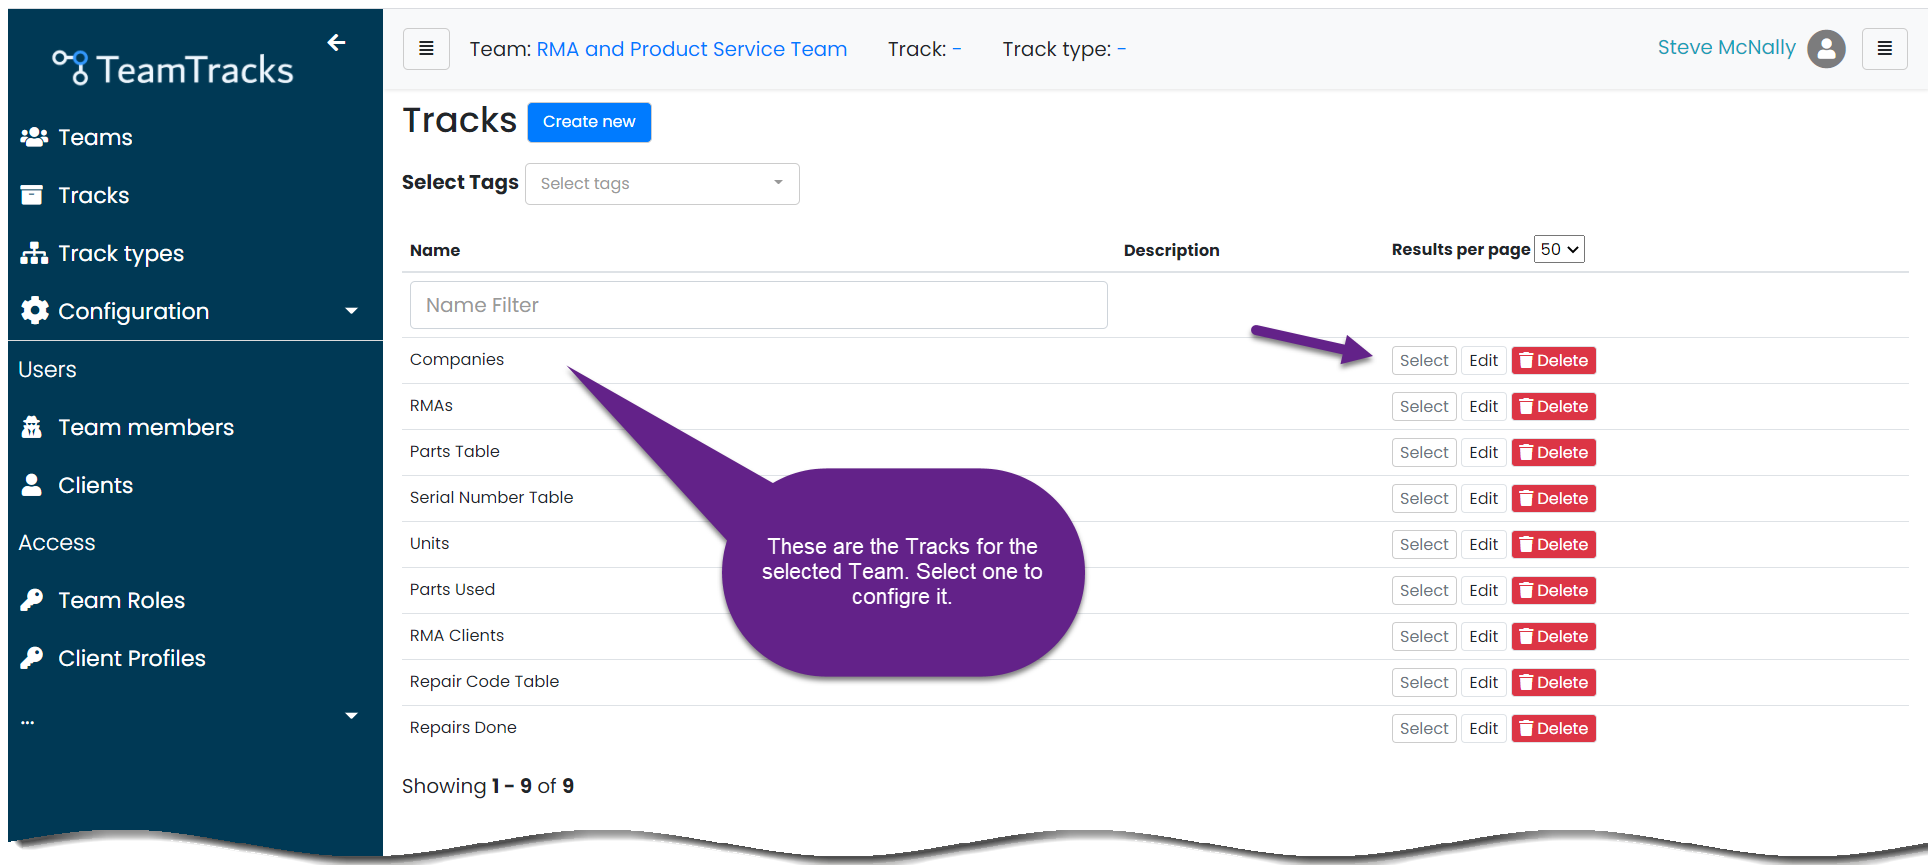Click the Create new button
This screenshot has width=1928, height=865.
click(x=589, y=122)
